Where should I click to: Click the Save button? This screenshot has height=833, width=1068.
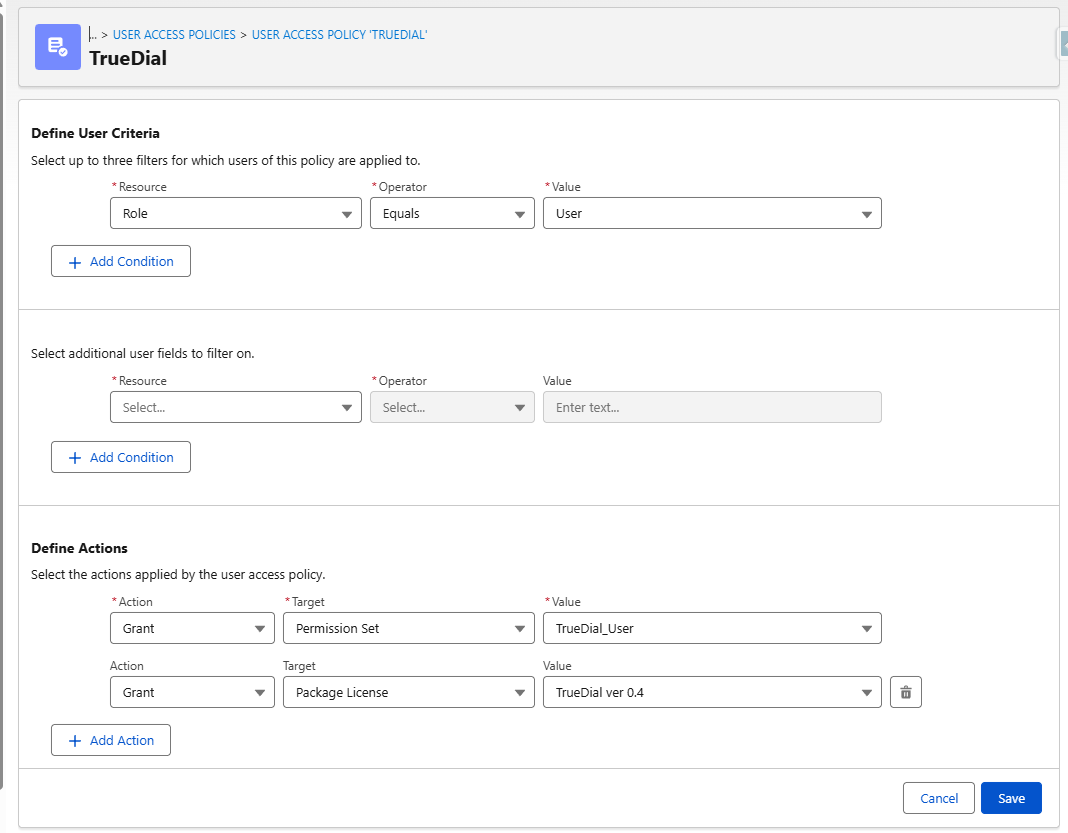point(1011,797)
